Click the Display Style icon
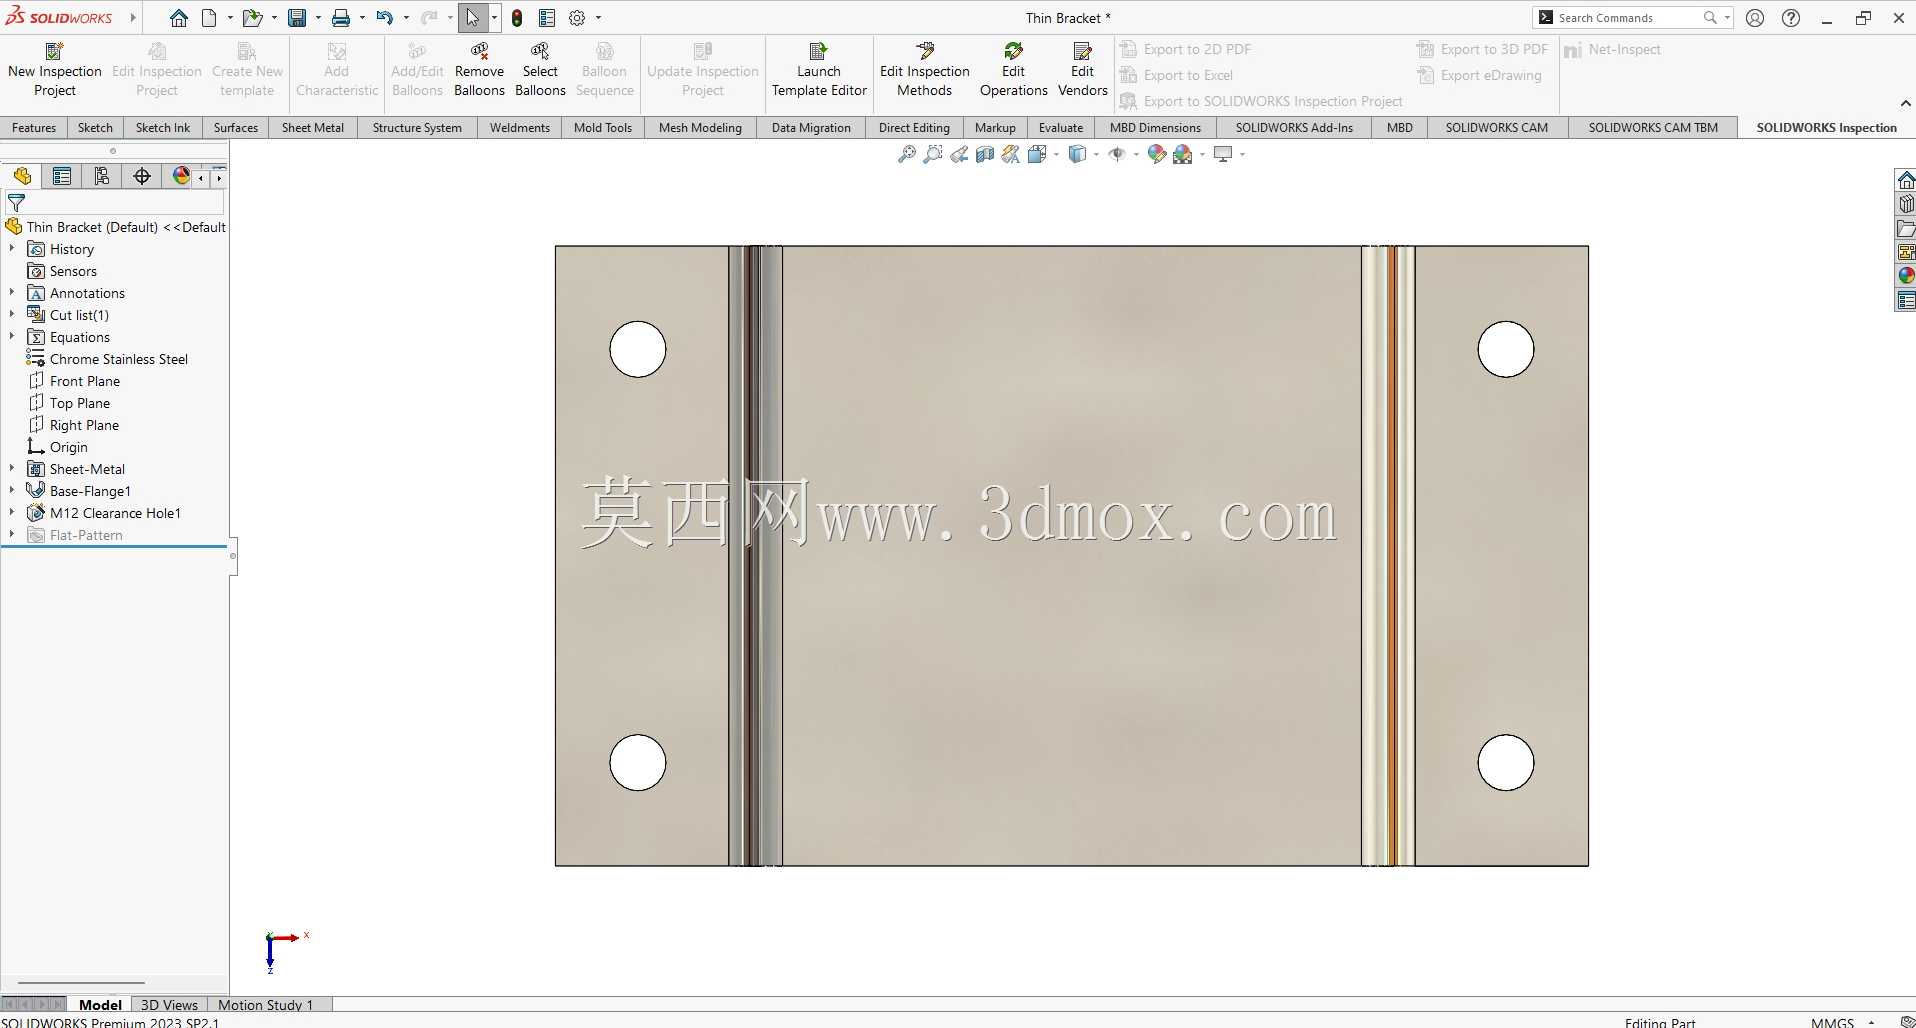1916x1028 pixels. click(x=1077, y=154)
